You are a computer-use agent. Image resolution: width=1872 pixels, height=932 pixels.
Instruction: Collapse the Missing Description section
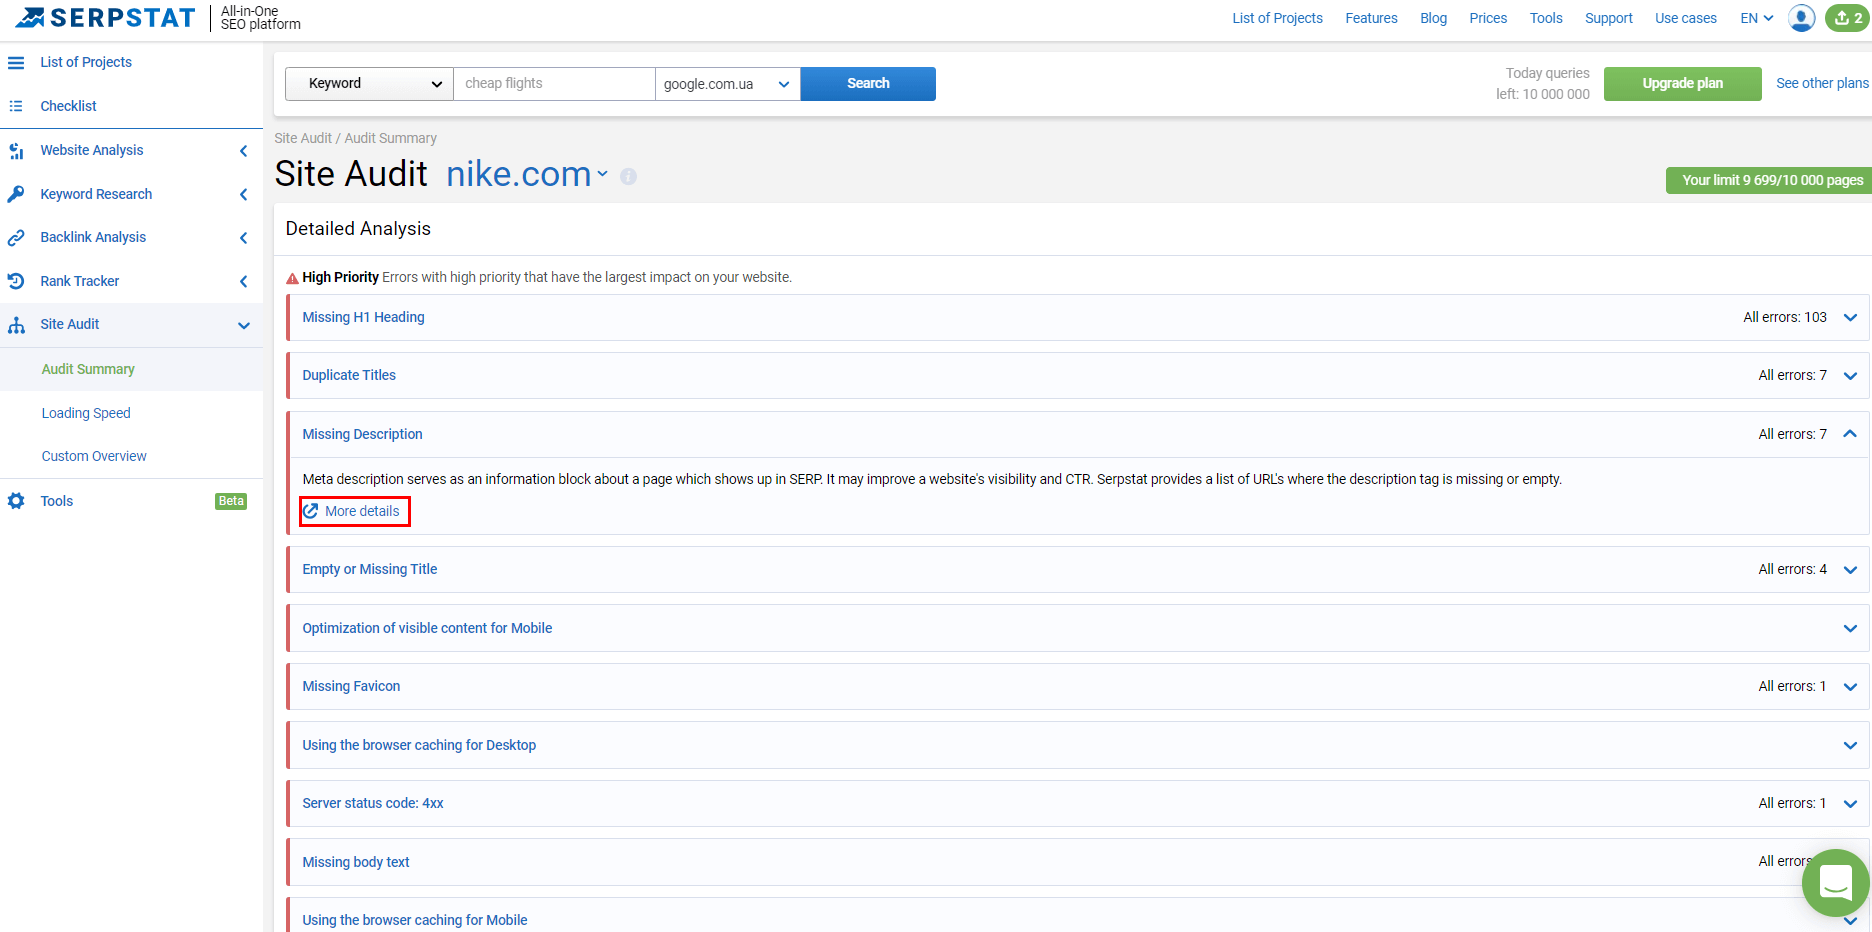pyautogui.click(x=1850, y=434)
